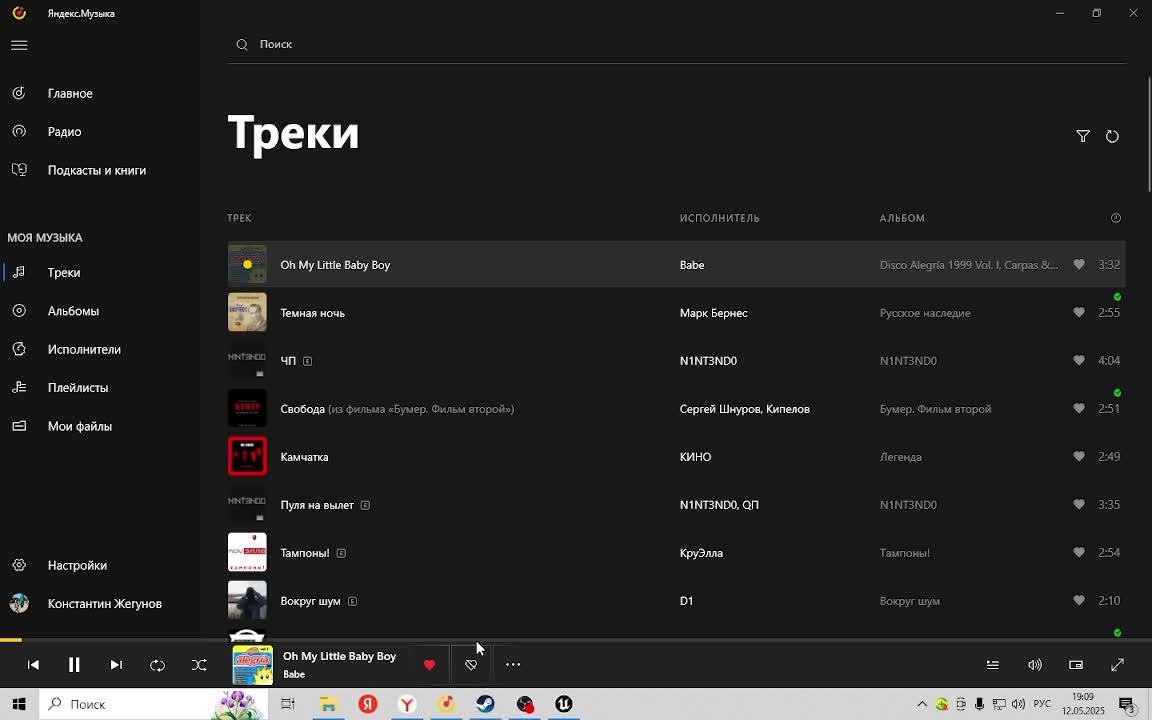
Task: Open Плейлисты in the sidebar
Action: [x=78, y=387]
